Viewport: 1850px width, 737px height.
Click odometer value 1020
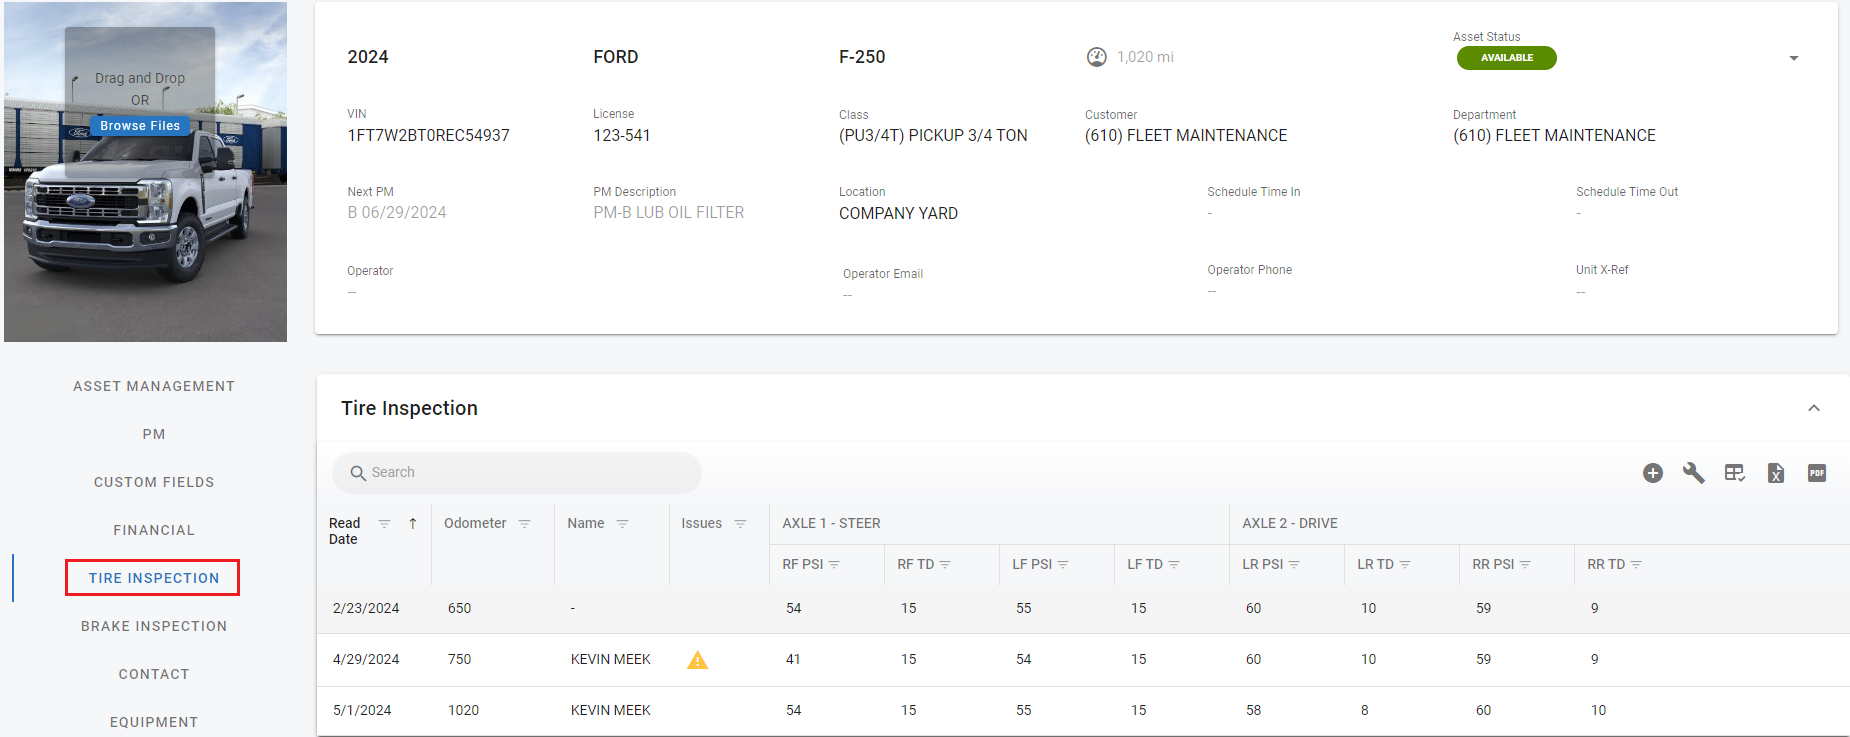(x=463, y=710)
